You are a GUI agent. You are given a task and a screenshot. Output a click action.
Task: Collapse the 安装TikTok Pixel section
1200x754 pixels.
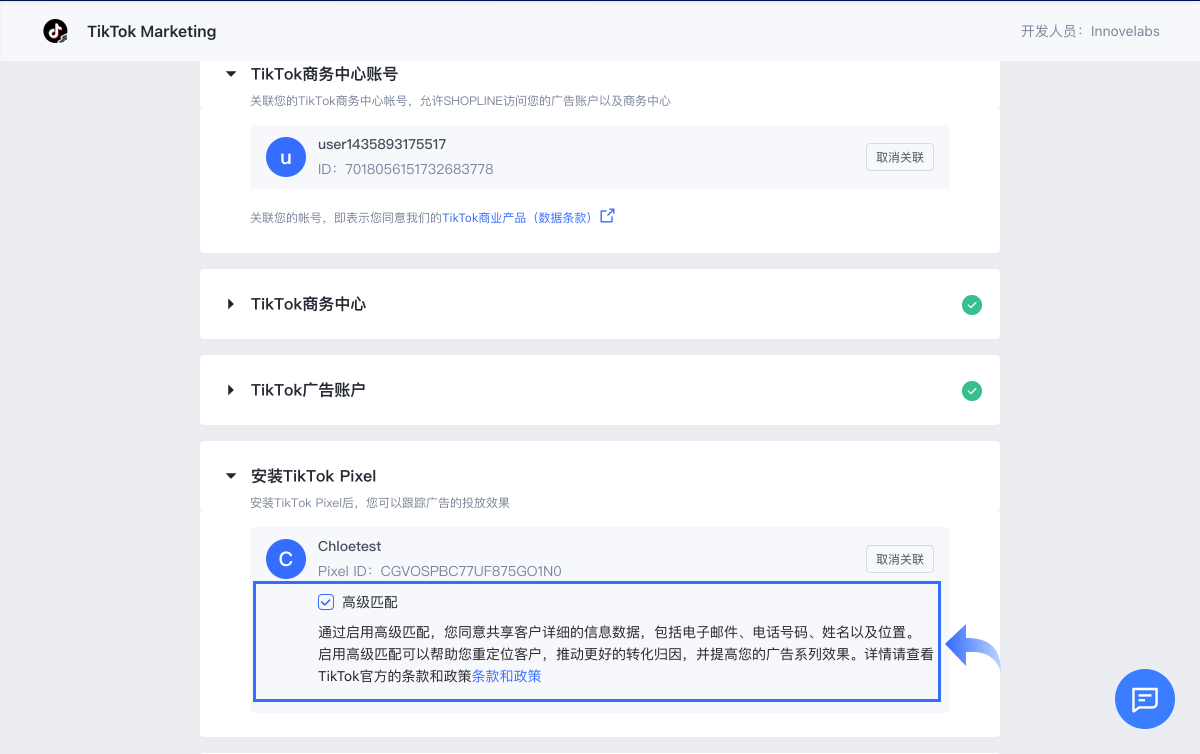[231, 476]
